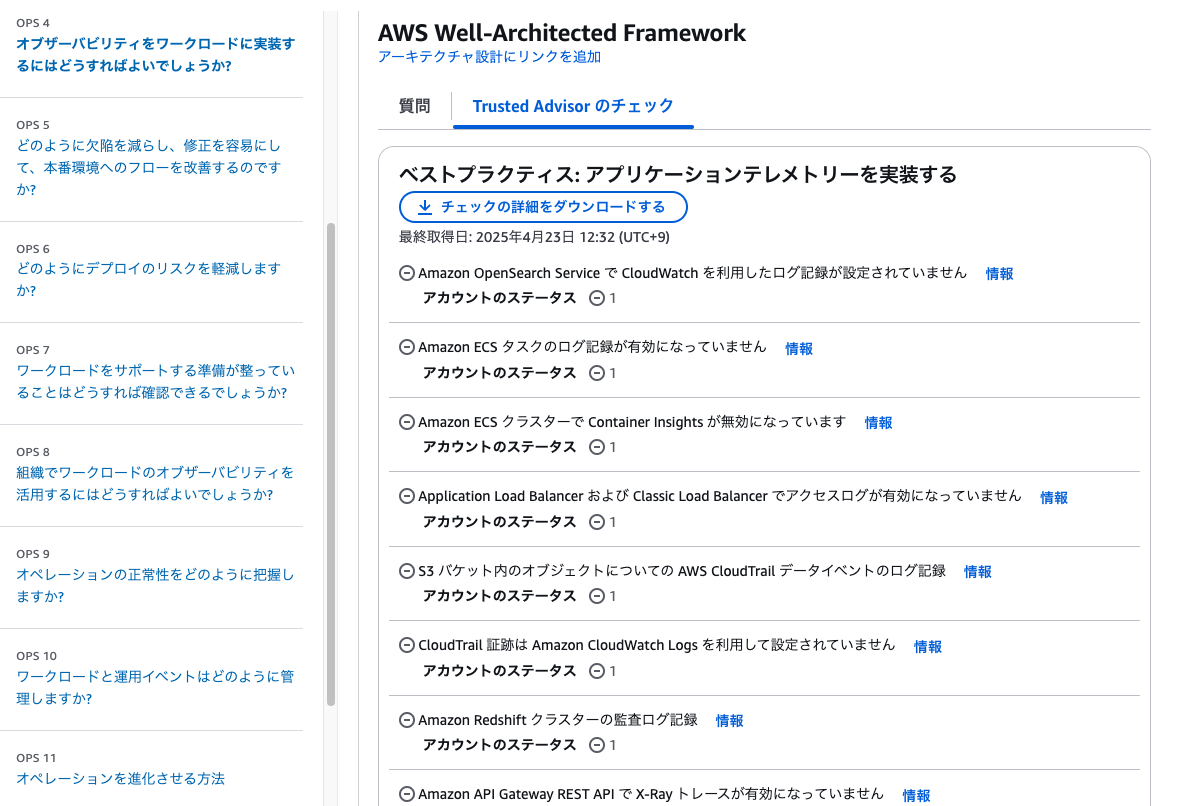Open OPS 10 ワークロードと運用イベント question in sidebar
This screenshot has height=806, width=1193.
tap(154, 687)
